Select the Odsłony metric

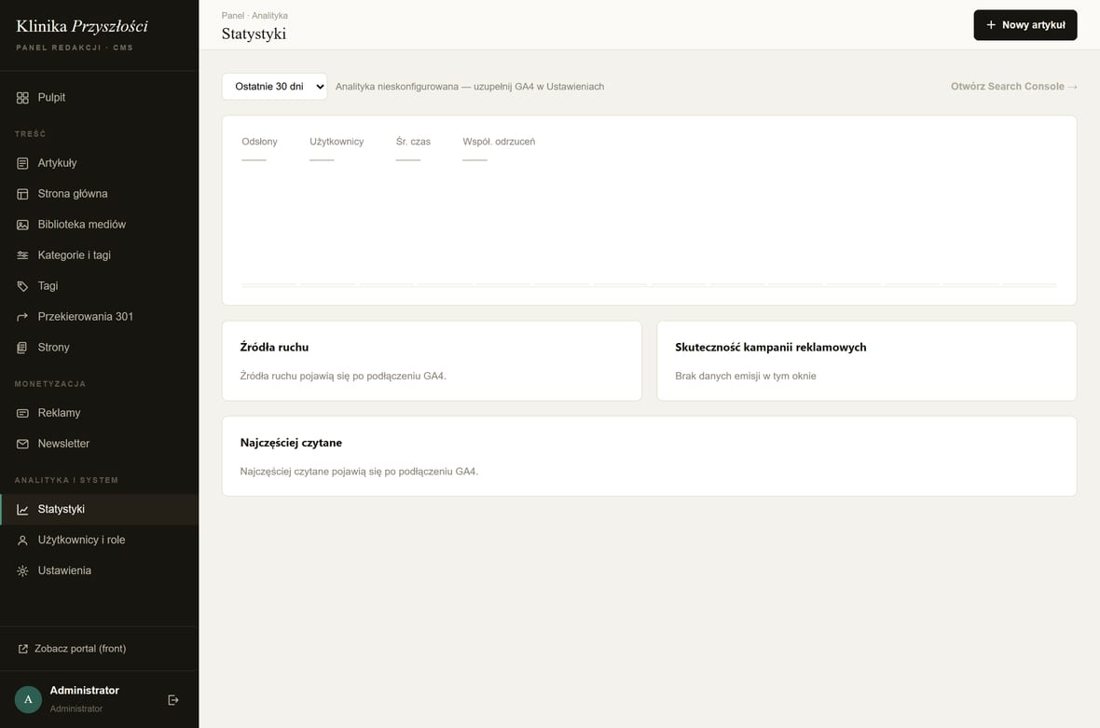(x=260, y=147)
